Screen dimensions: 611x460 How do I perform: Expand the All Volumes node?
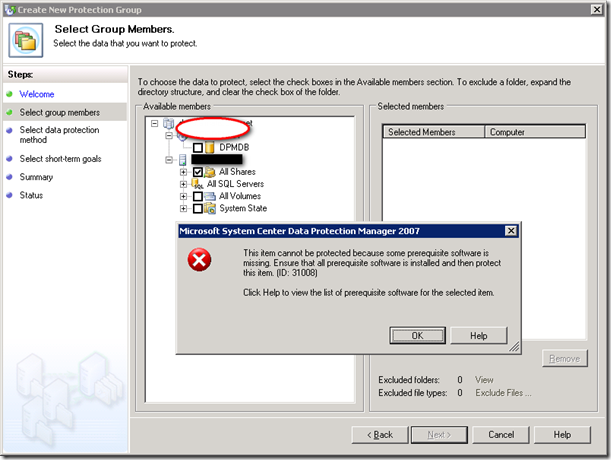183,196
